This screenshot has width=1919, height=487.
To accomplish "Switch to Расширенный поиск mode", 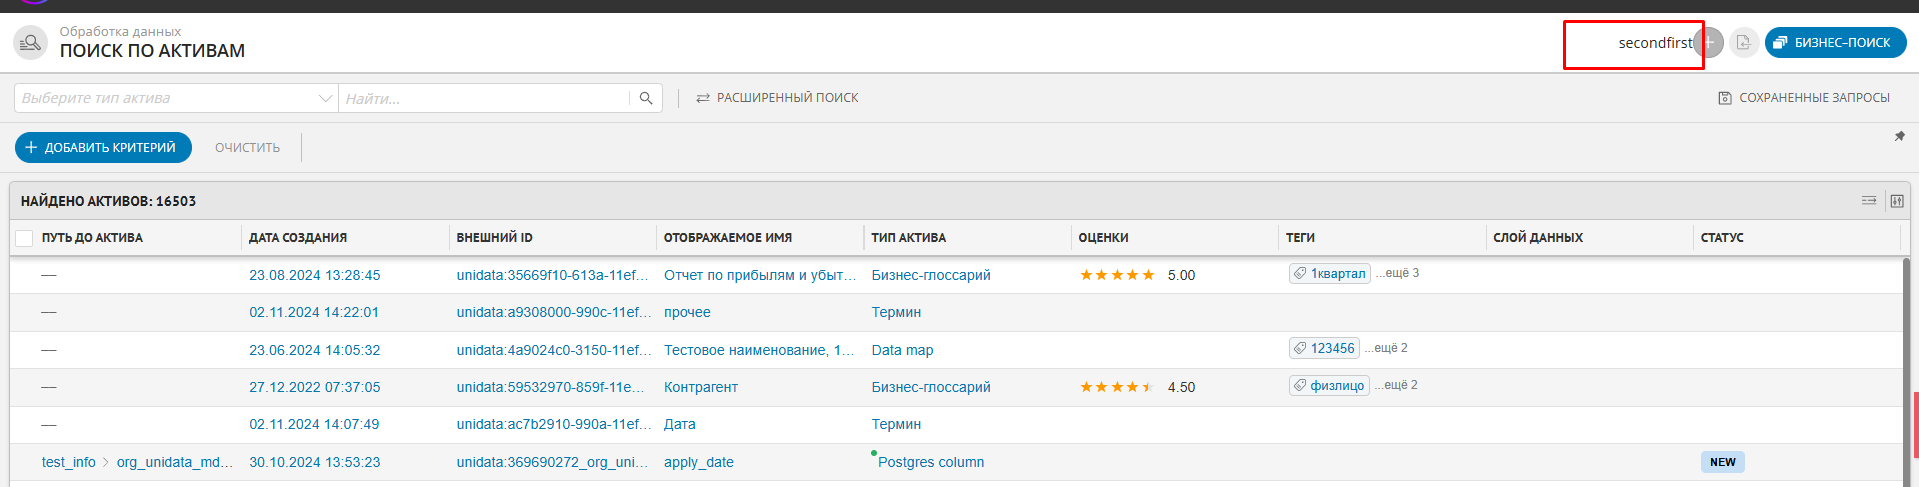I will (x=777, y=98).
